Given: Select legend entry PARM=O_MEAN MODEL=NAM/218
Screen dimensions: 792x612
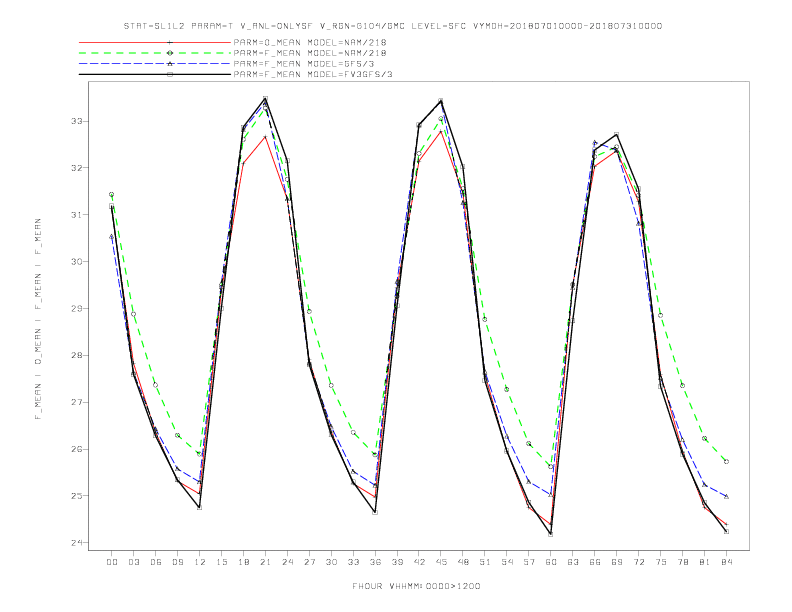Looking at the screenshot, I should click(310, 42).
